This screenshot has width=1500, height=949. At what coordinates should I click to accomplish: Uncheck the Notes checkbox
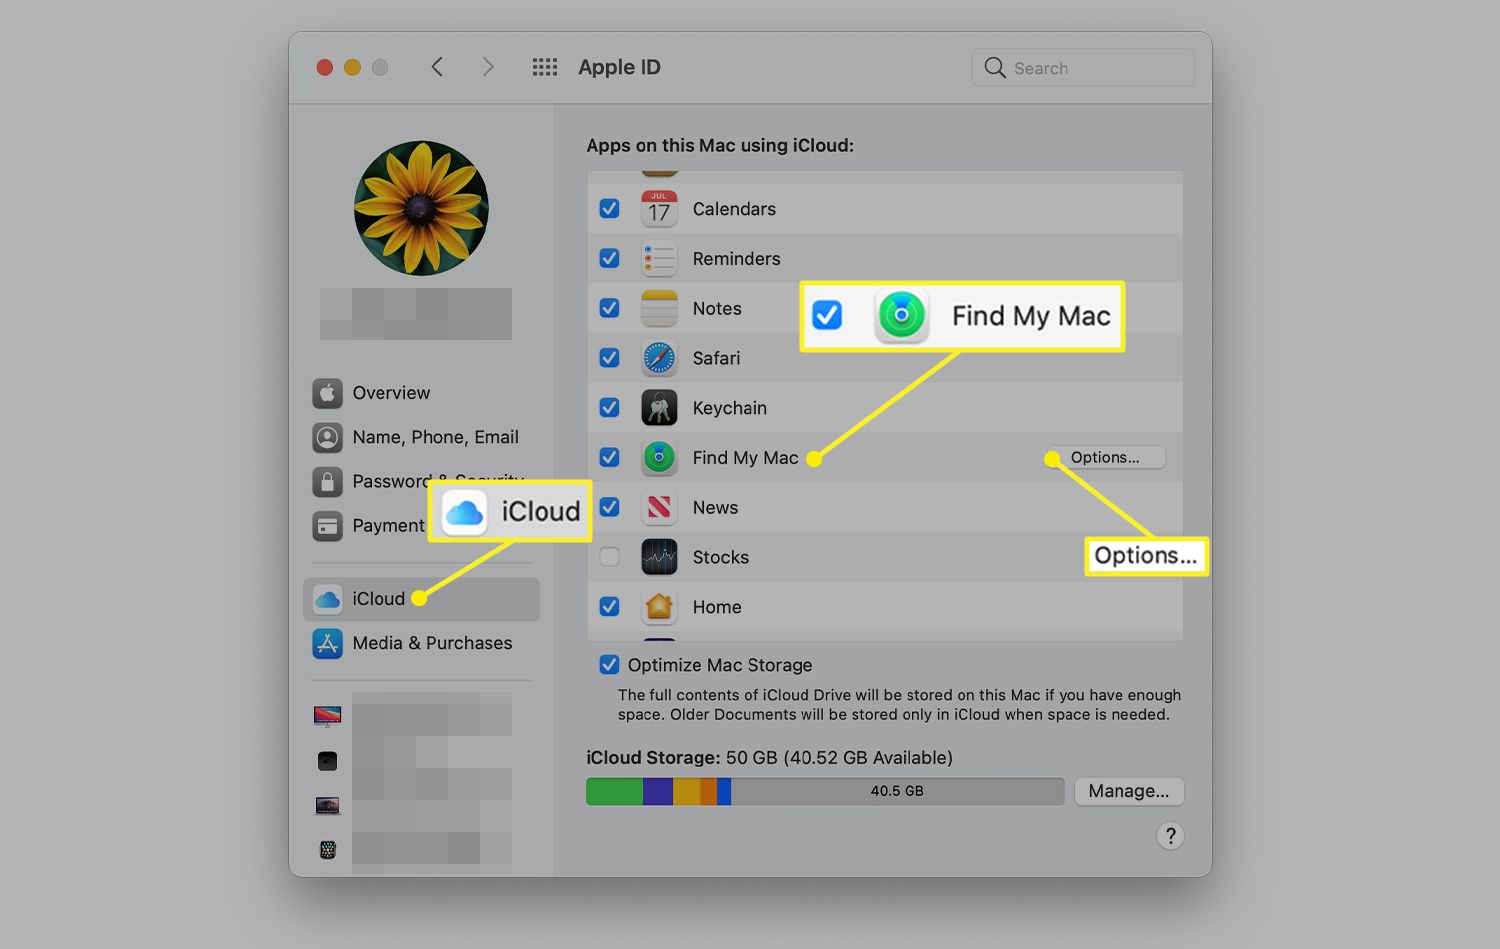pyautogui.click(x=609, y=308)
